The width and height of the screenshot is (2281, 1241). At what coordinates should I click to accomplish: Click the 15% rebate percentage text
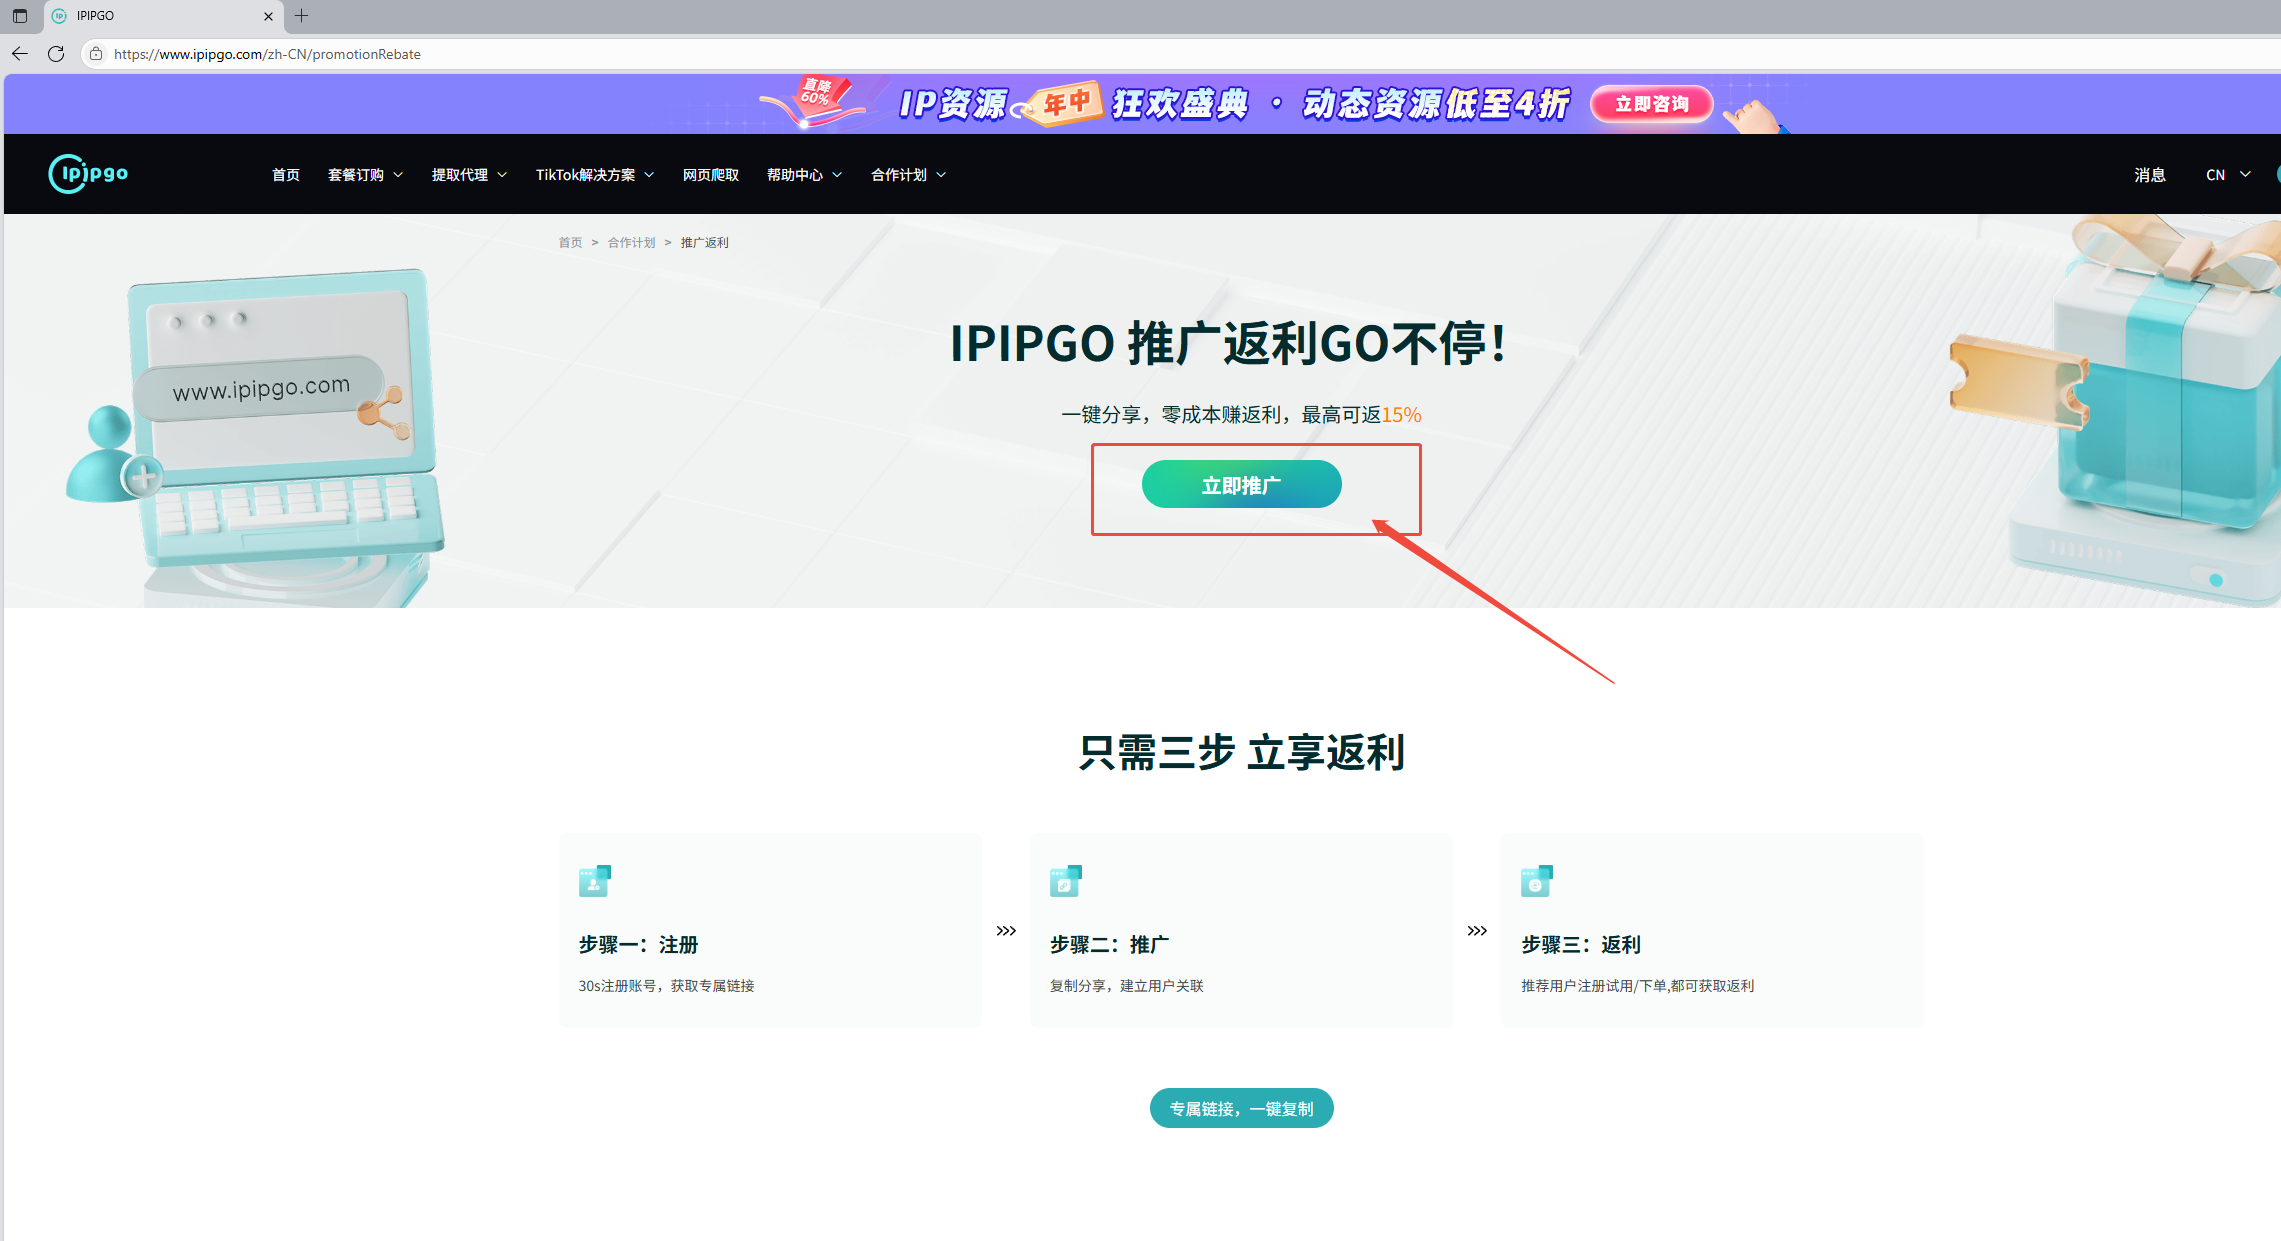(1401, 415)
